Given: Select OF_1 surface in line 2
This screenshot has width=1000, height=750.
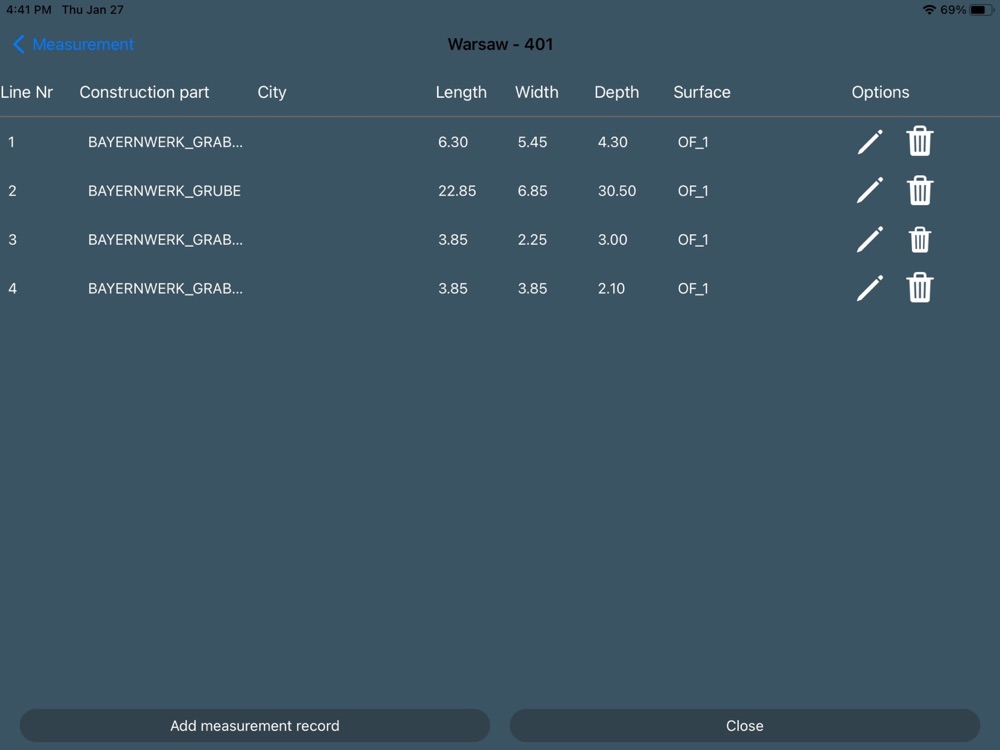Looking at the screenshot, I should point(693,191).
